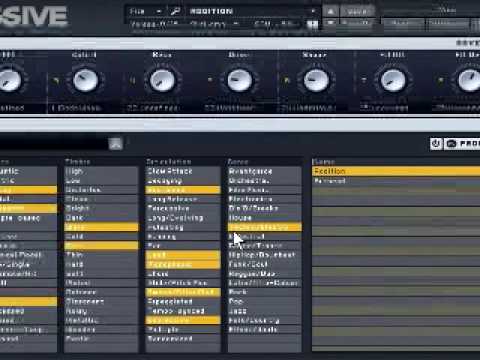Toggle the Low timbre attribute
The height and width of the screenshot is (360, 480).
coord(101,181)
